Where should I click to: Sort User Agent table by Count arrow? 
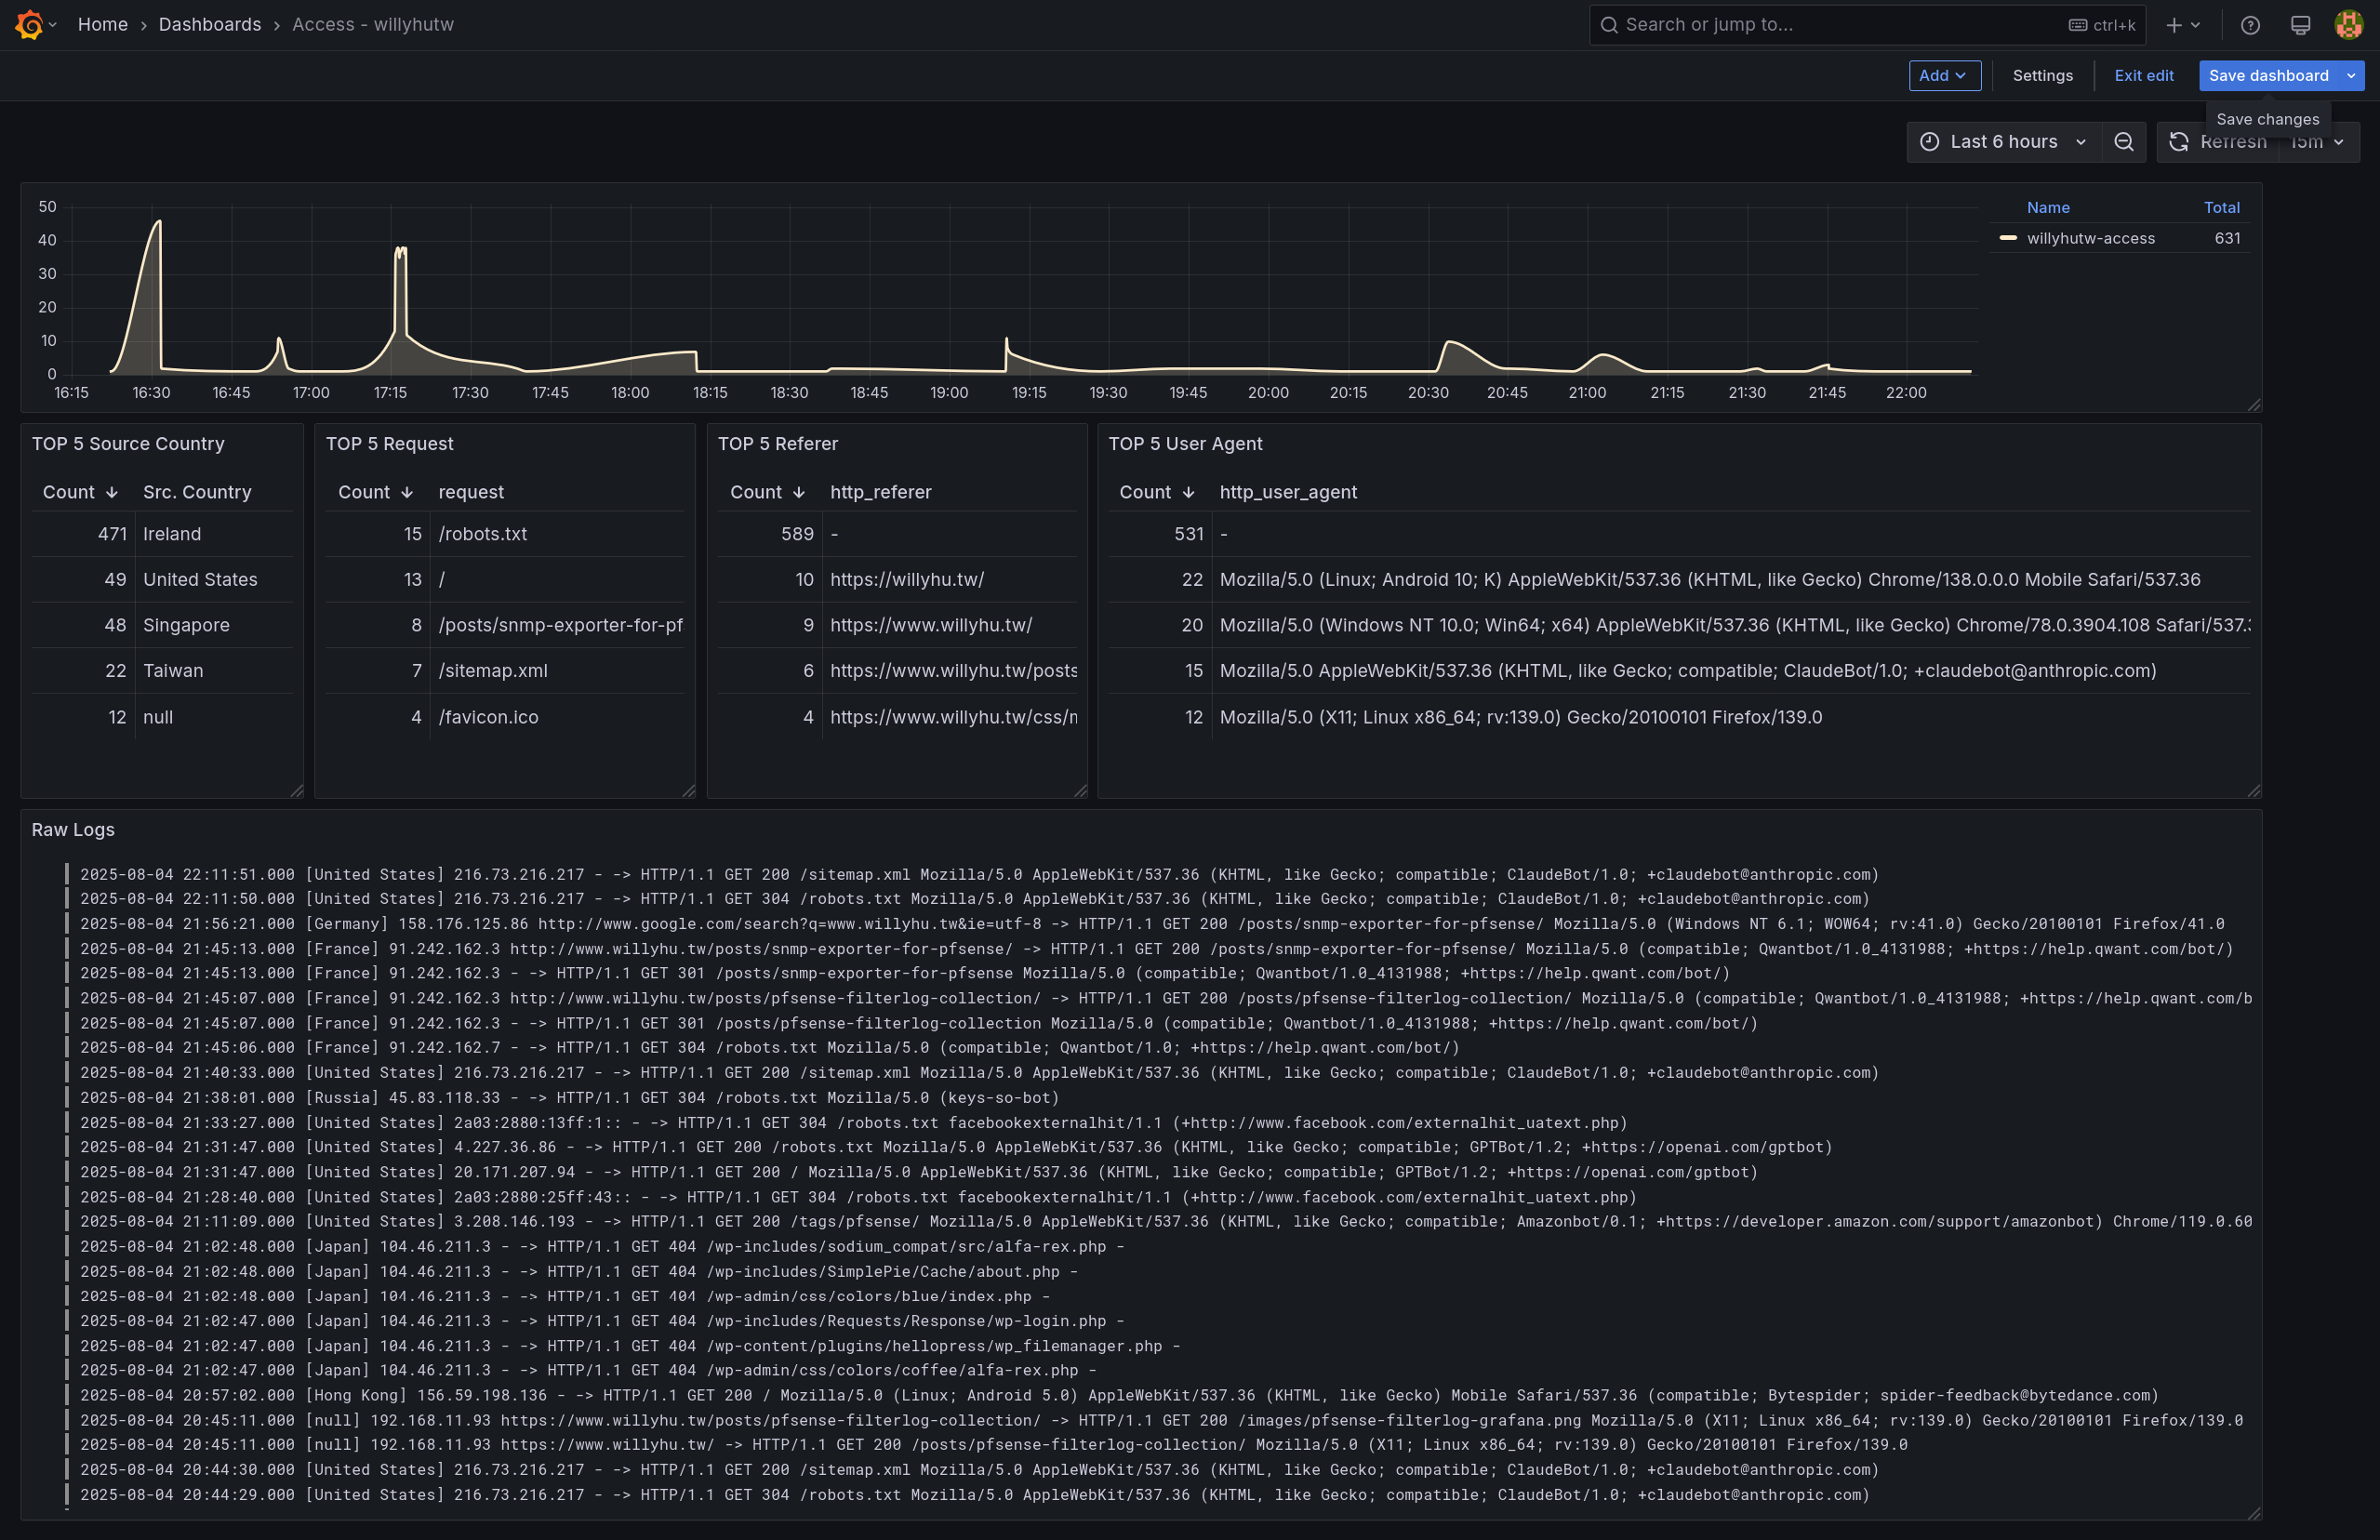[x=1188, y=492]
